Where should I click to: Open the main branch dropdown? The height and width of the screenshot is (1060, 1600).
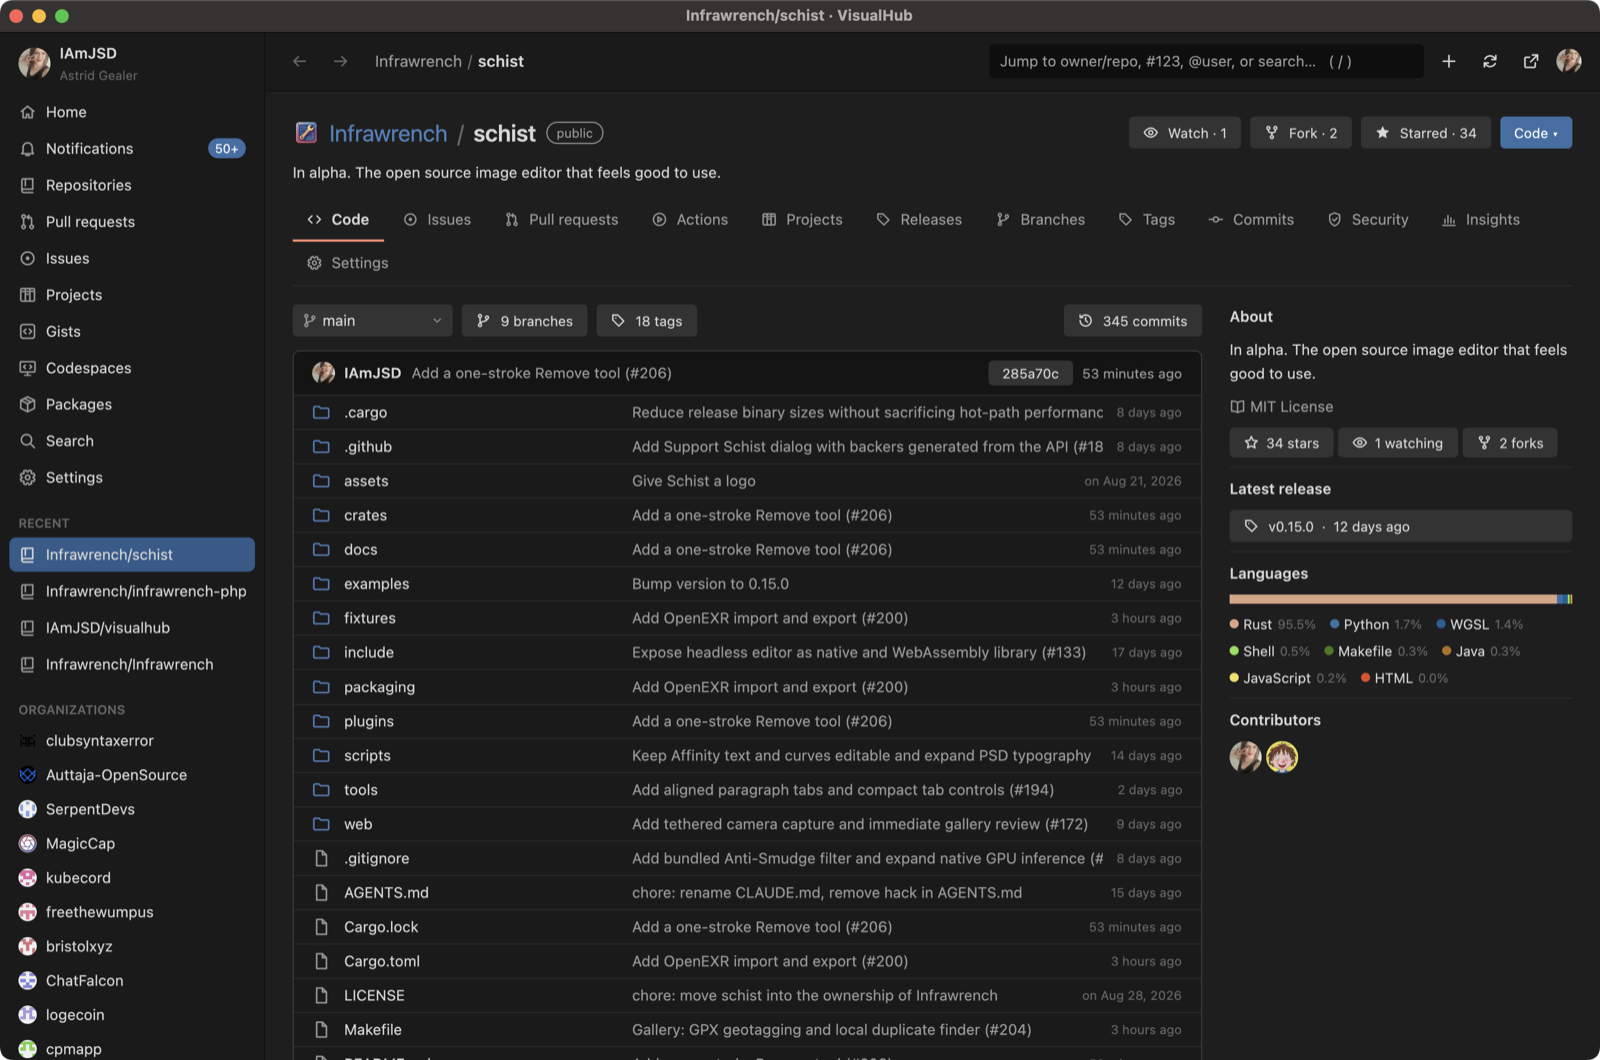pos(372,321)
